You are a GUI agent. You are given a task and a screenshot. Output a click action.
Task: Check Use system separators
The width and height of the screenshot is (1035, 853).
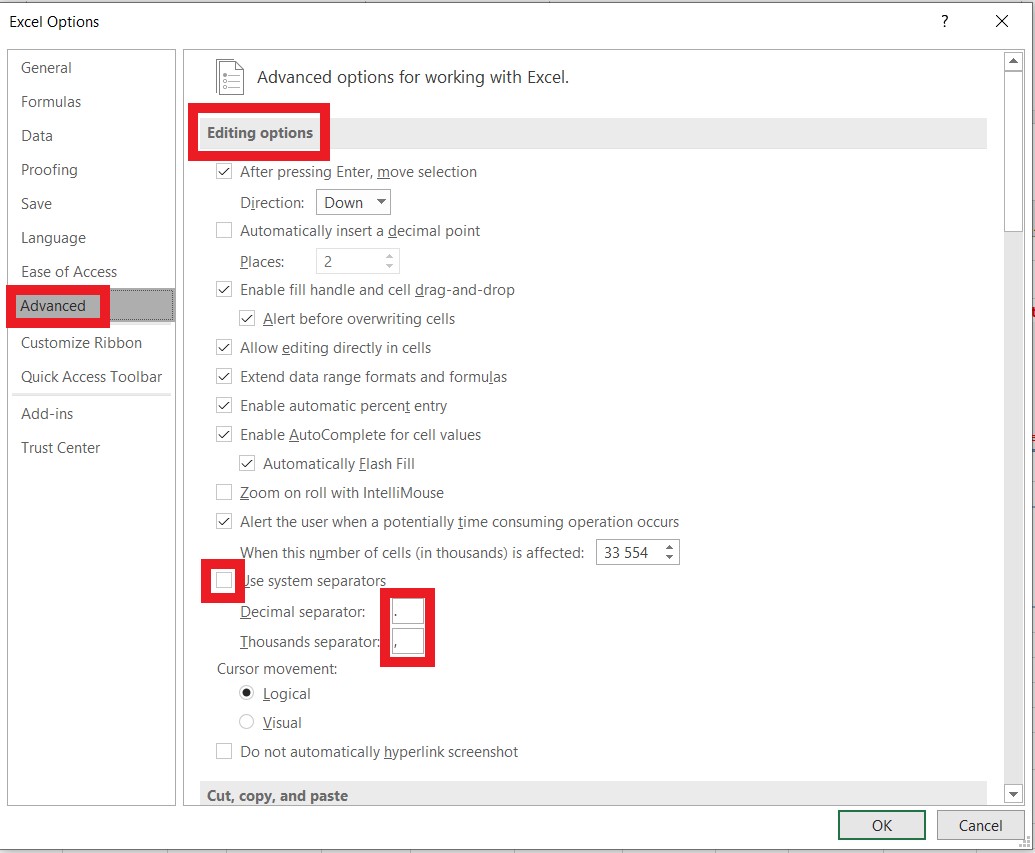(x=222, y=580)
